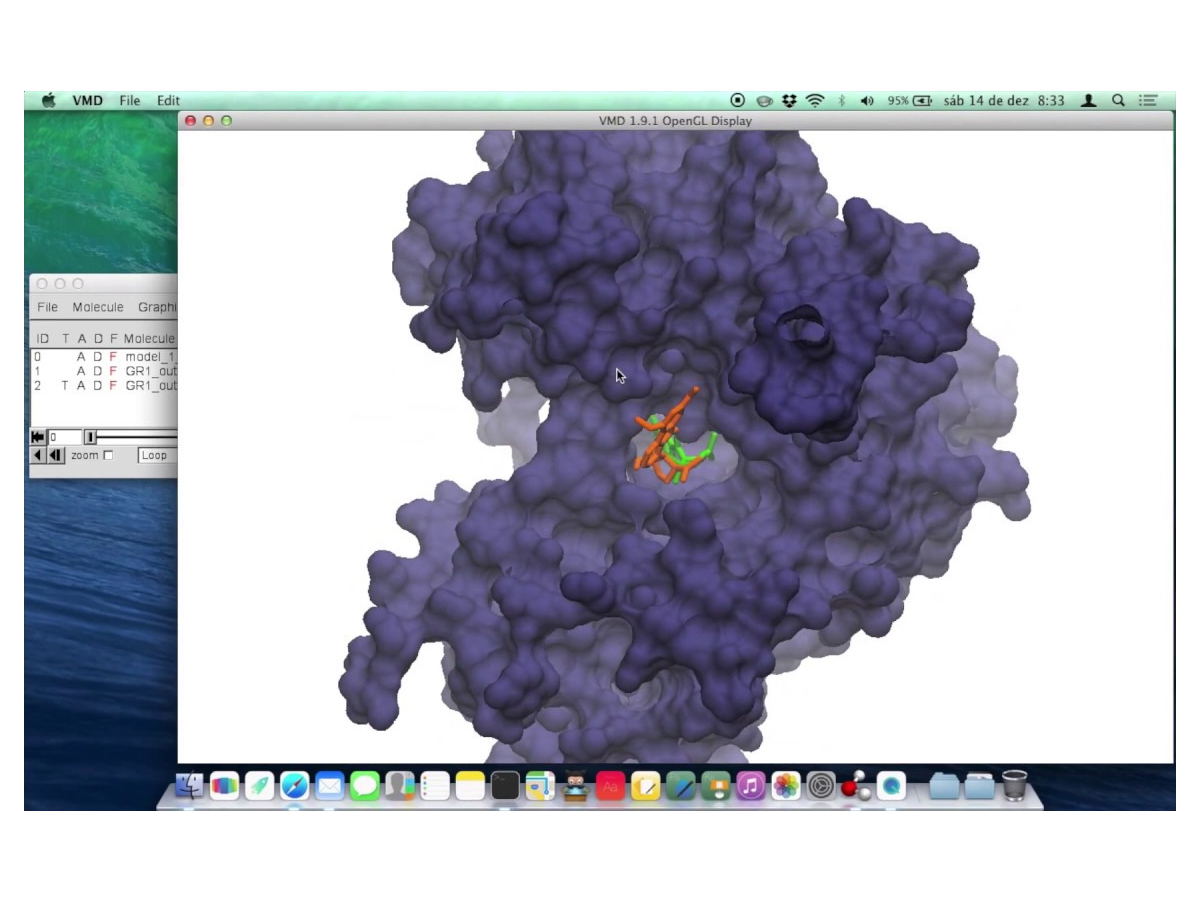Open the Loop animation style dropdown
The width and height of the screenshot is (1200, 900).
tap(156, 456)
